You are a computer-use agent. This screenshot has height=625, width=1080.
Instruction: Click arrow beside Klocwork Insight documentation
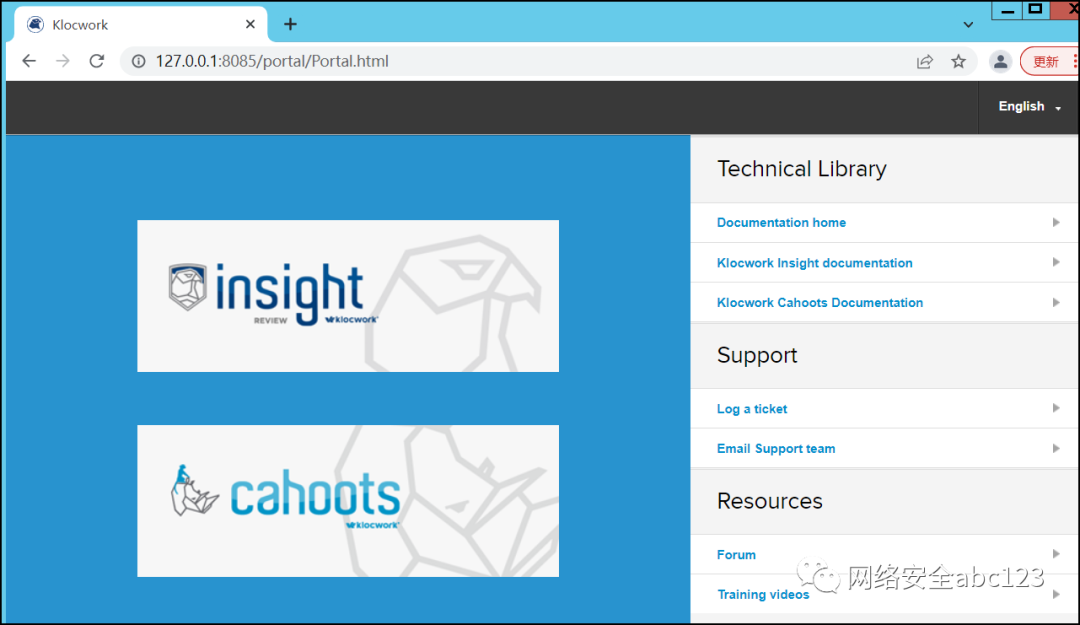pos(1055,262)
